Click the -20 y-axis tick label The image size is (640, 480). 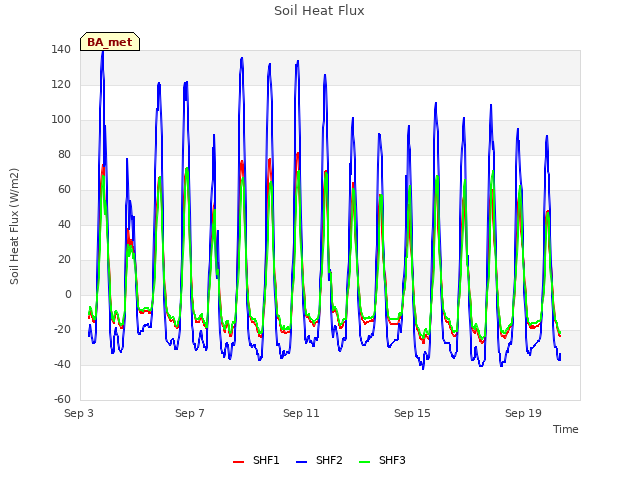click(62, 329)
